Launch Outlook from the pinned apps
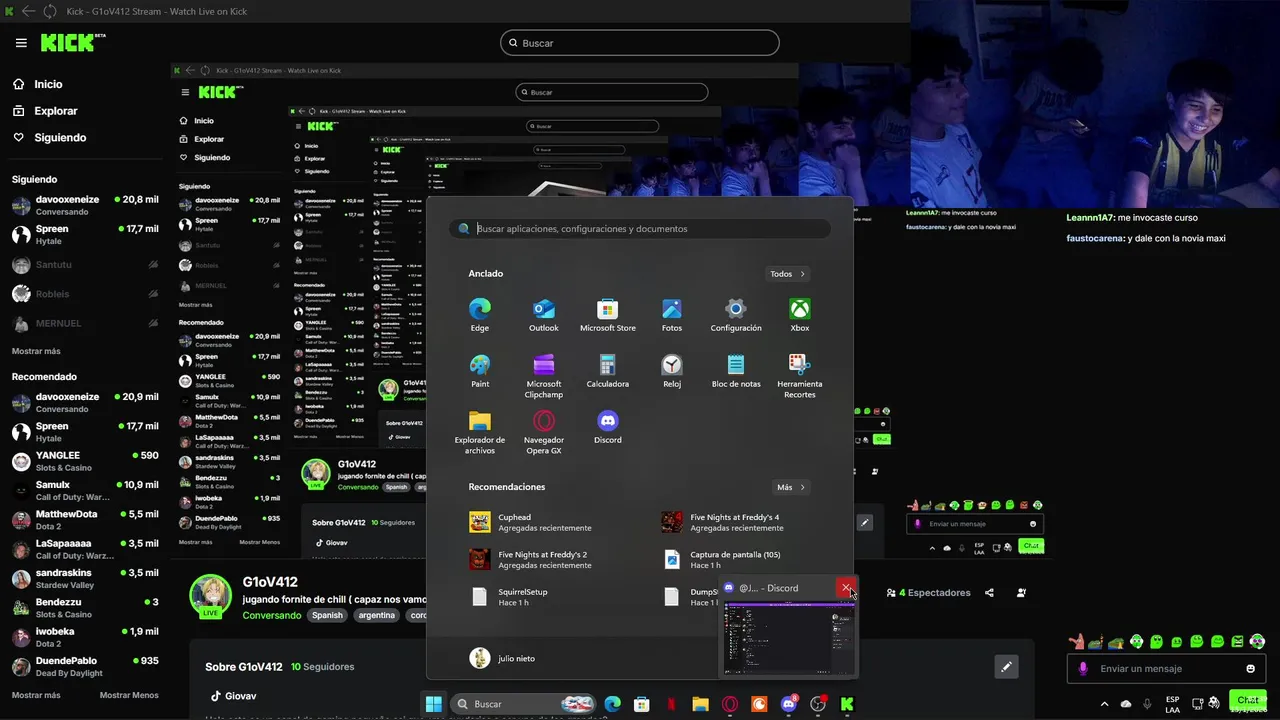The image size is (1280, 720). 544,315
